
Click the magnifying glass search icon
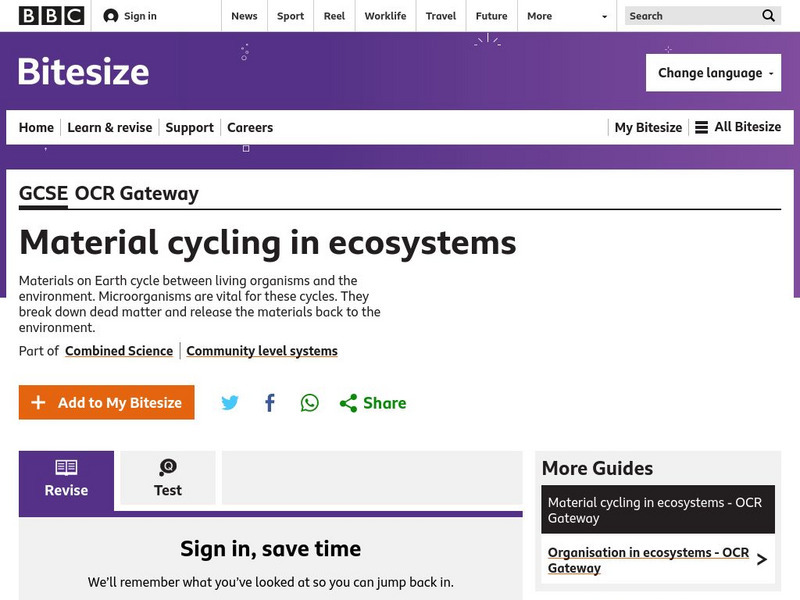tap(768, 16)
